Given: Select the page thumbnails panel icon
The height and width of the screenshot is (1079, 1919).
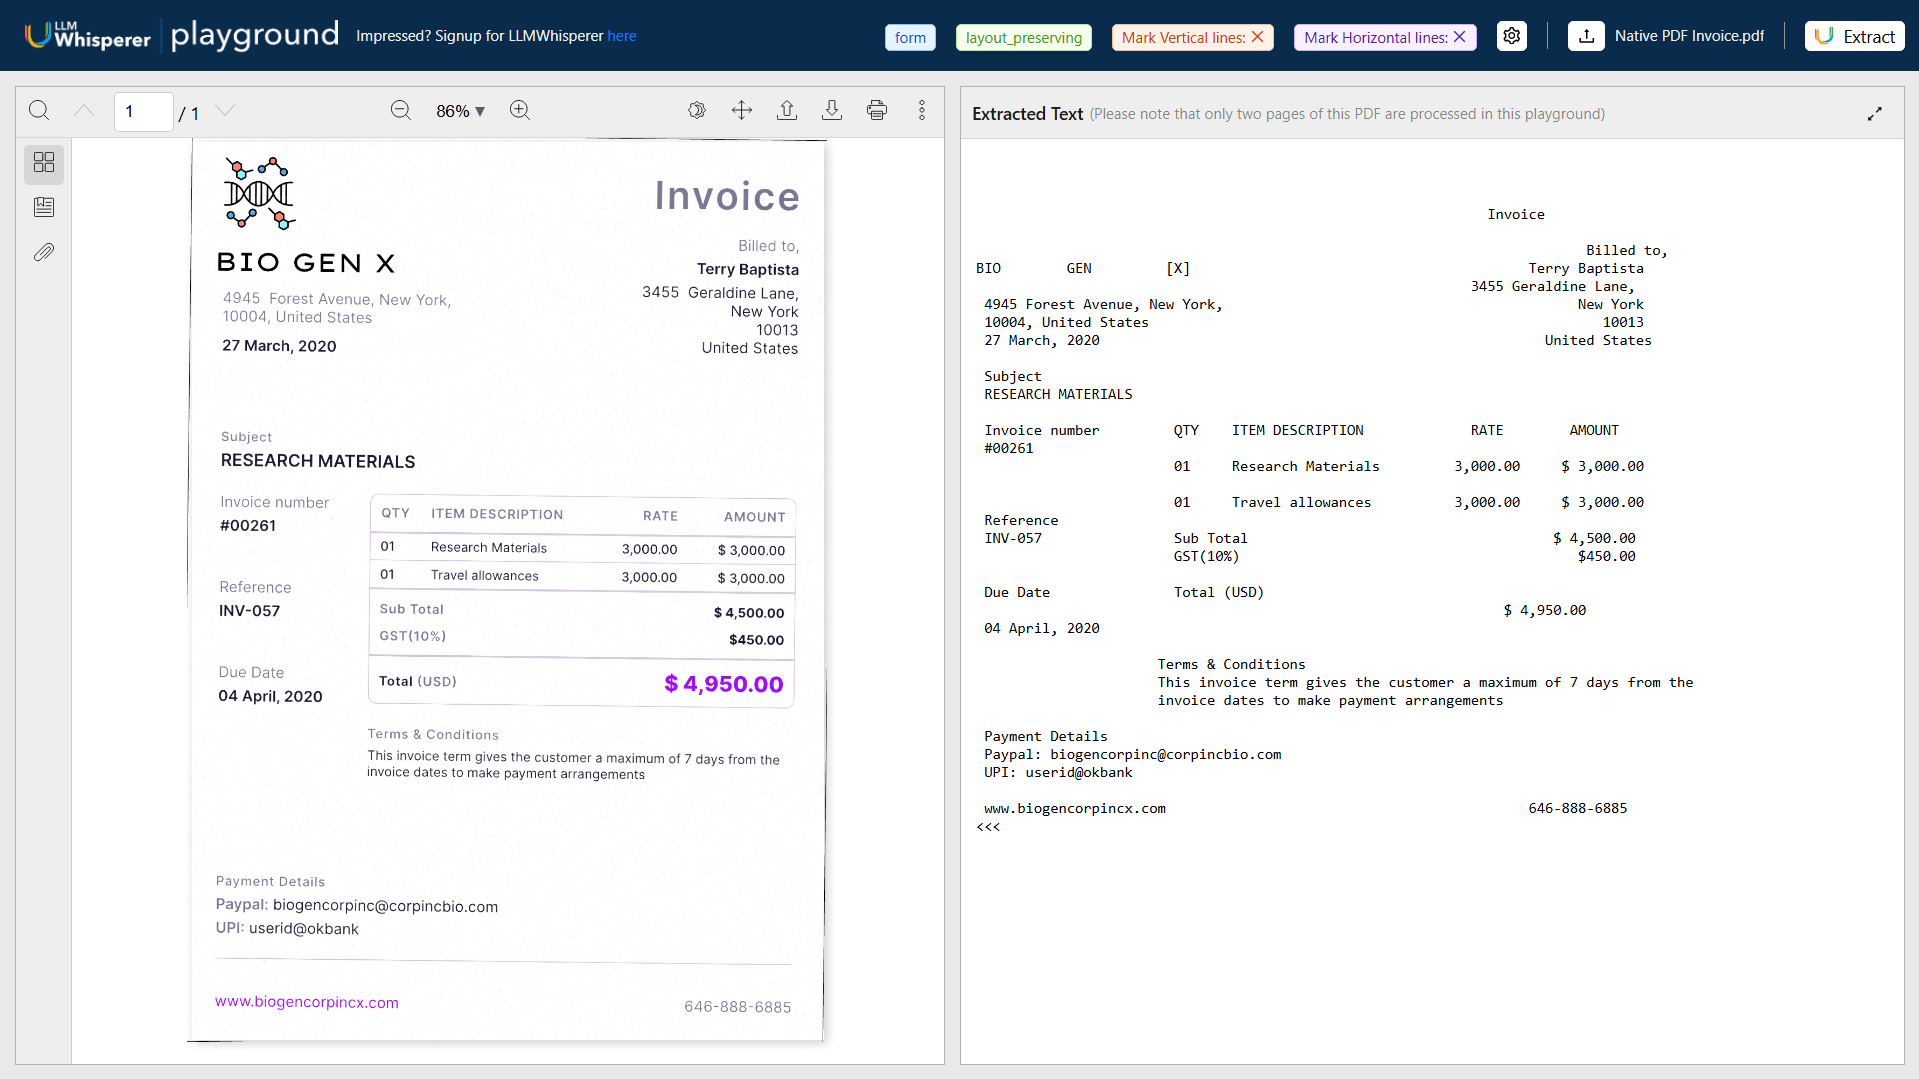Looking at the screenshot, I should [x=43, y=164].
